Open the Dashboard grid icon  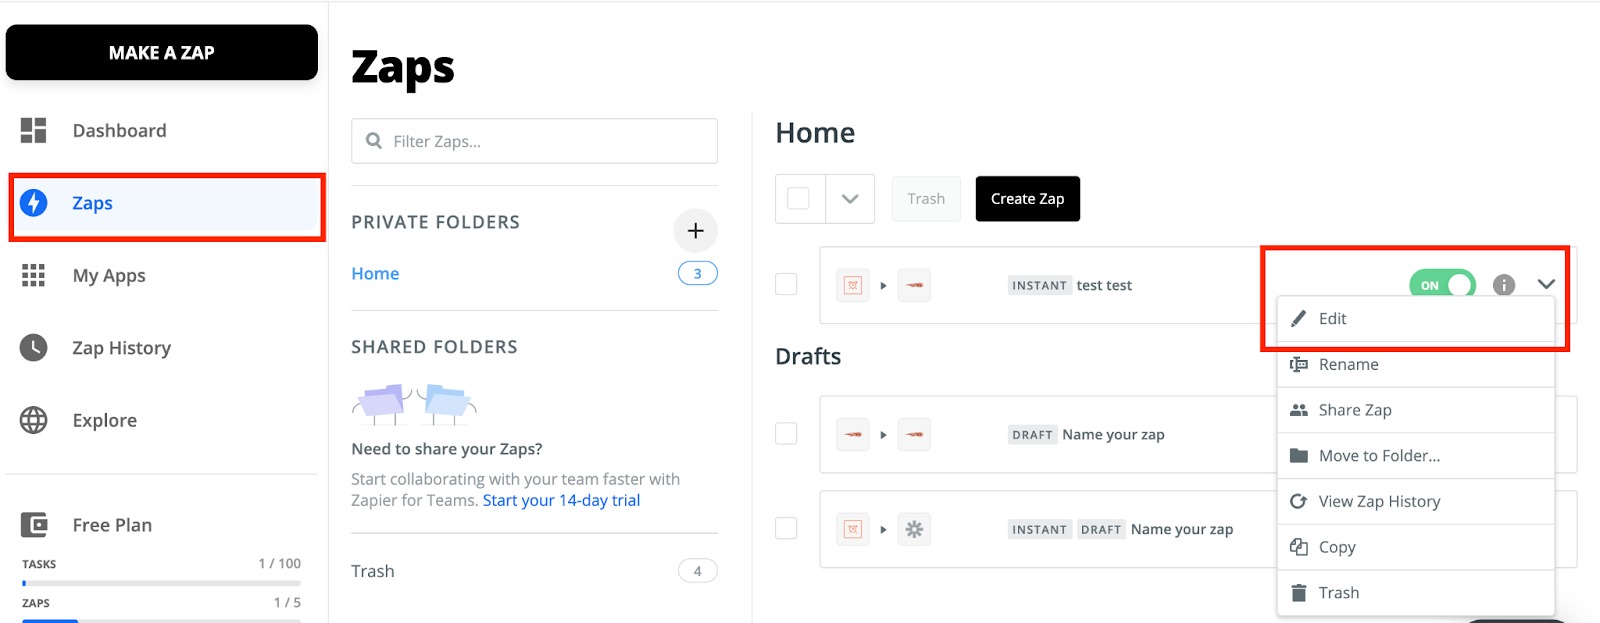point(33,130)
